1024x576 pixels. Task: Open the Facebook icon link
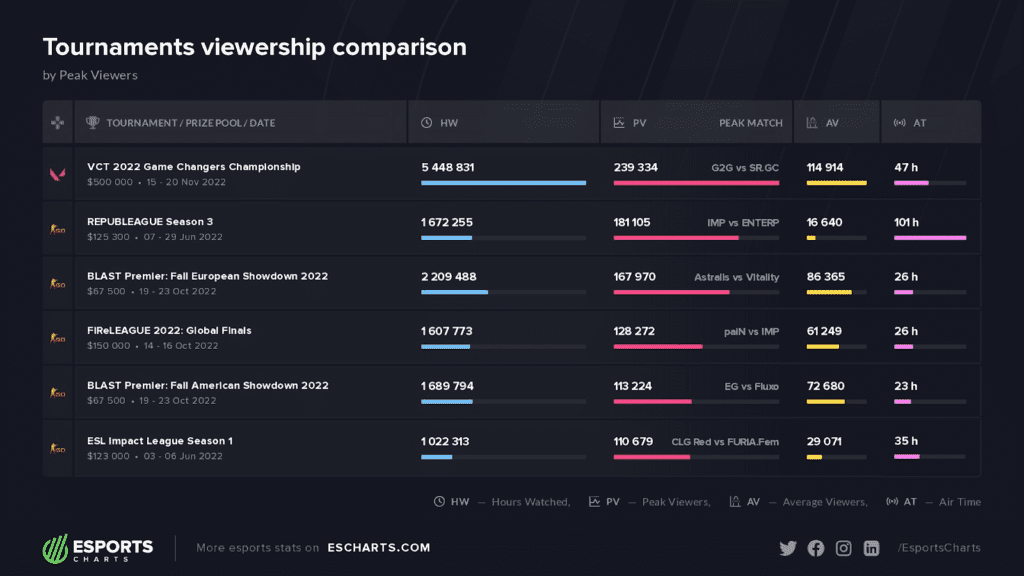816,548
